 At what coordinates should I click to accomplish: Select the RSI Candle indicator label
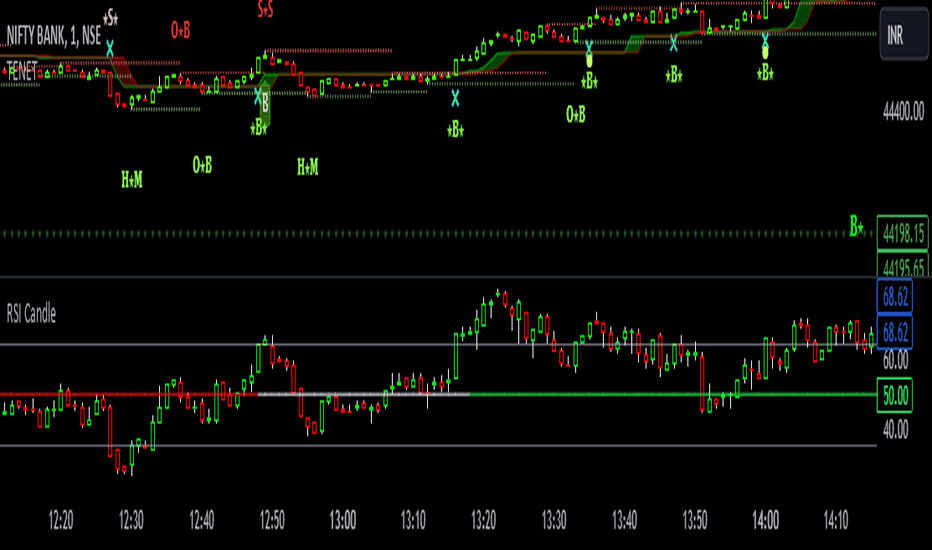(x=31, y=313)
